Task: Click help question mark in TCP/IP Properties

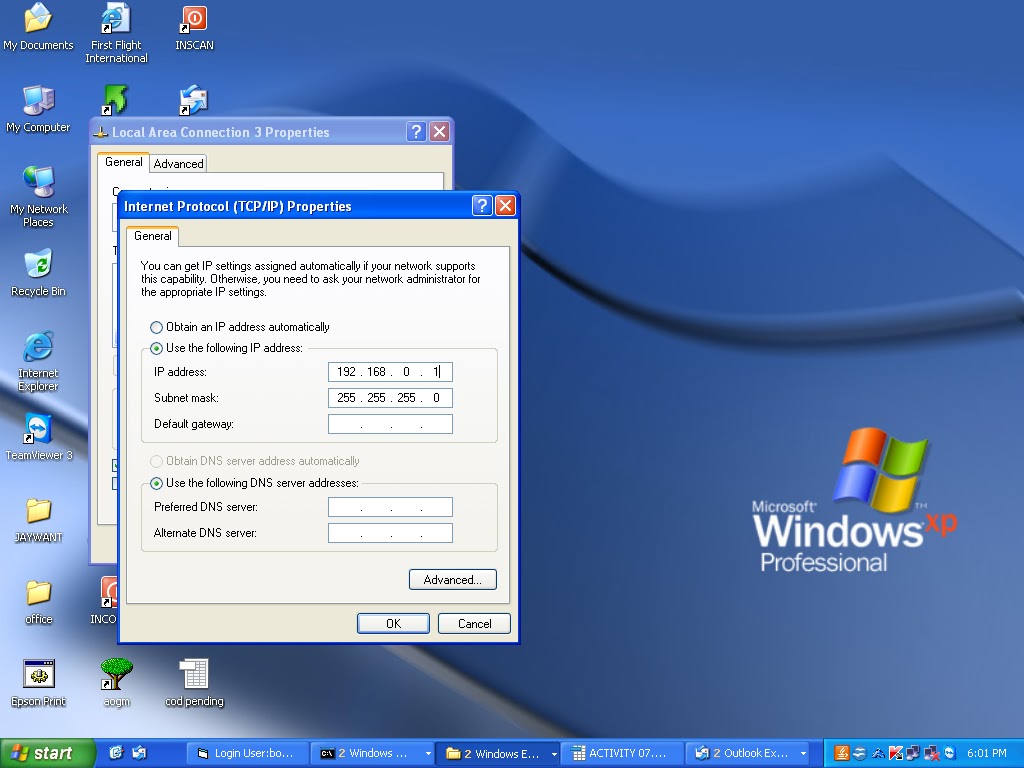Action: pos(481,206)
